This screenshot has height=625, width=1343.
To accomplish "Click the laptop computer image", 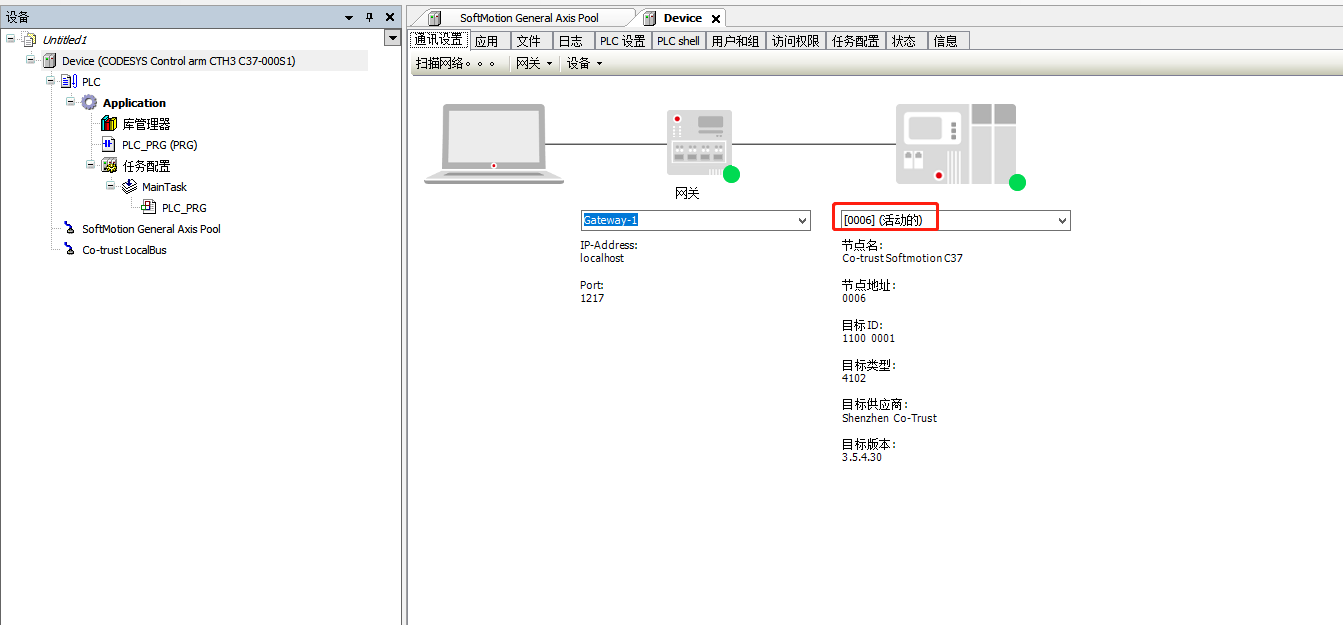I will (494, 144).
